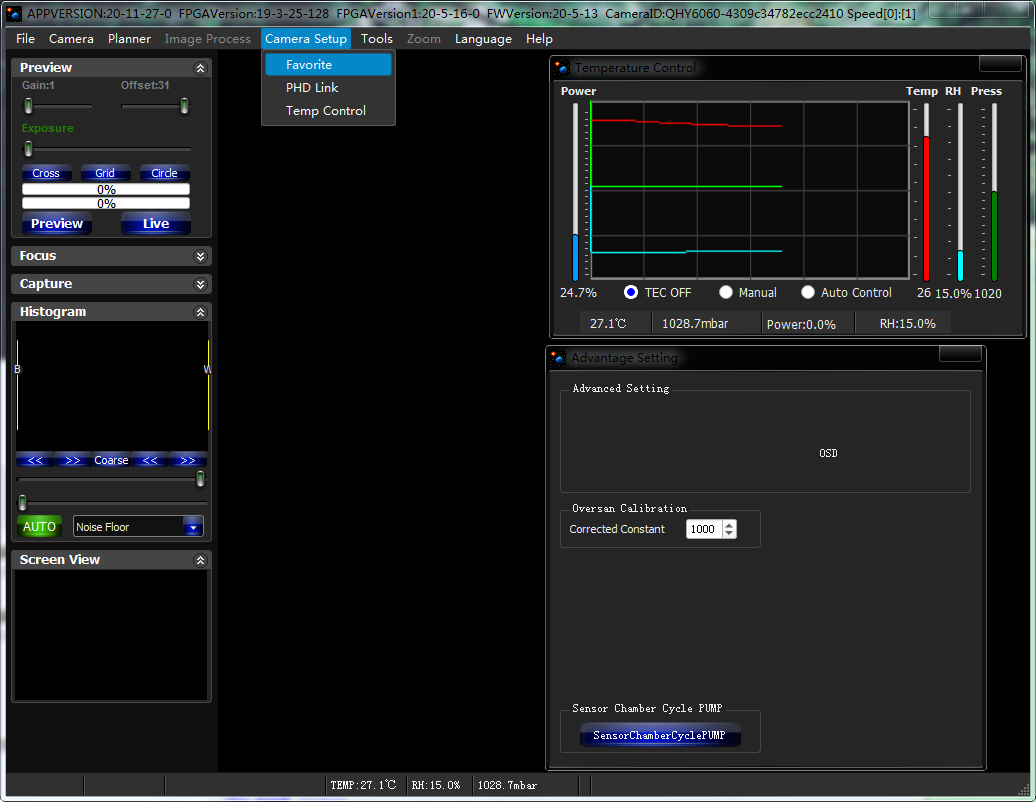Open the Planner menu
The image size is (1036, 802).
[130, 39]
